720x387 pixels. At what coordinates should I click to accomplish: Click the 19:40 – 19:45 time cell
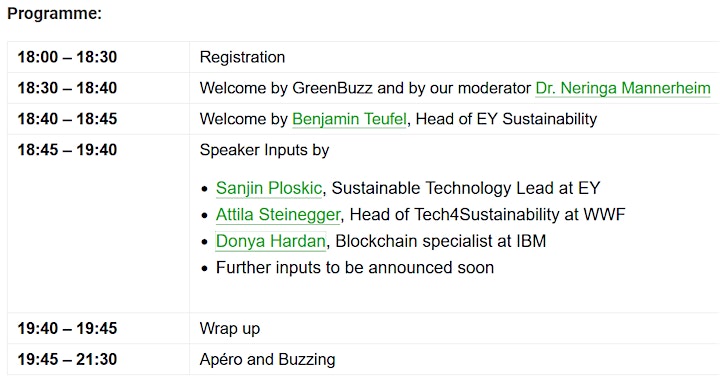pos(98,328)
